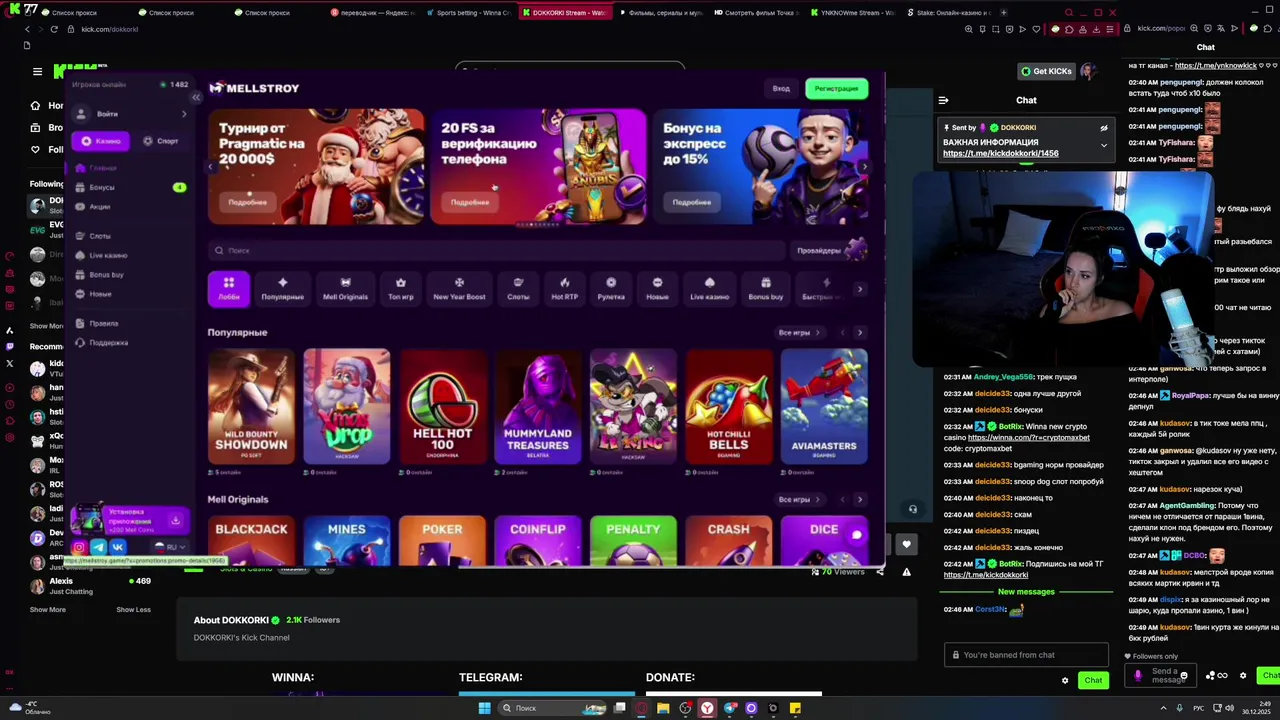The width and height of the screenshot is (1280, 720).
Task: Open the Coinflip original game
Action: point(538,540)
